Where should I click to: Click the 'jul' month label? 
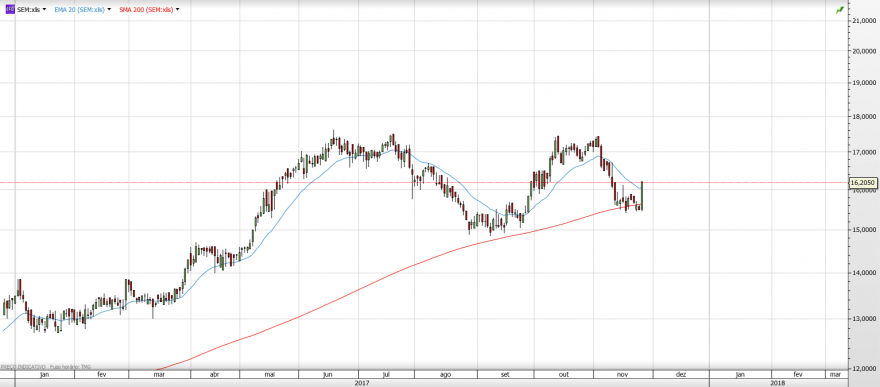[x=386, y=374]
